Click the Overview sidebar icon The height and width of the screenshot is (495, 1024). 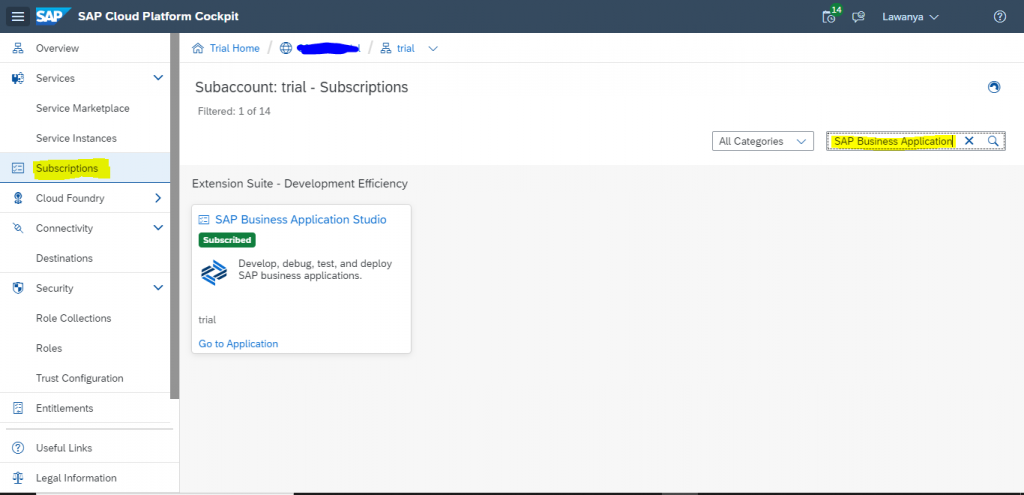point(18,48)
